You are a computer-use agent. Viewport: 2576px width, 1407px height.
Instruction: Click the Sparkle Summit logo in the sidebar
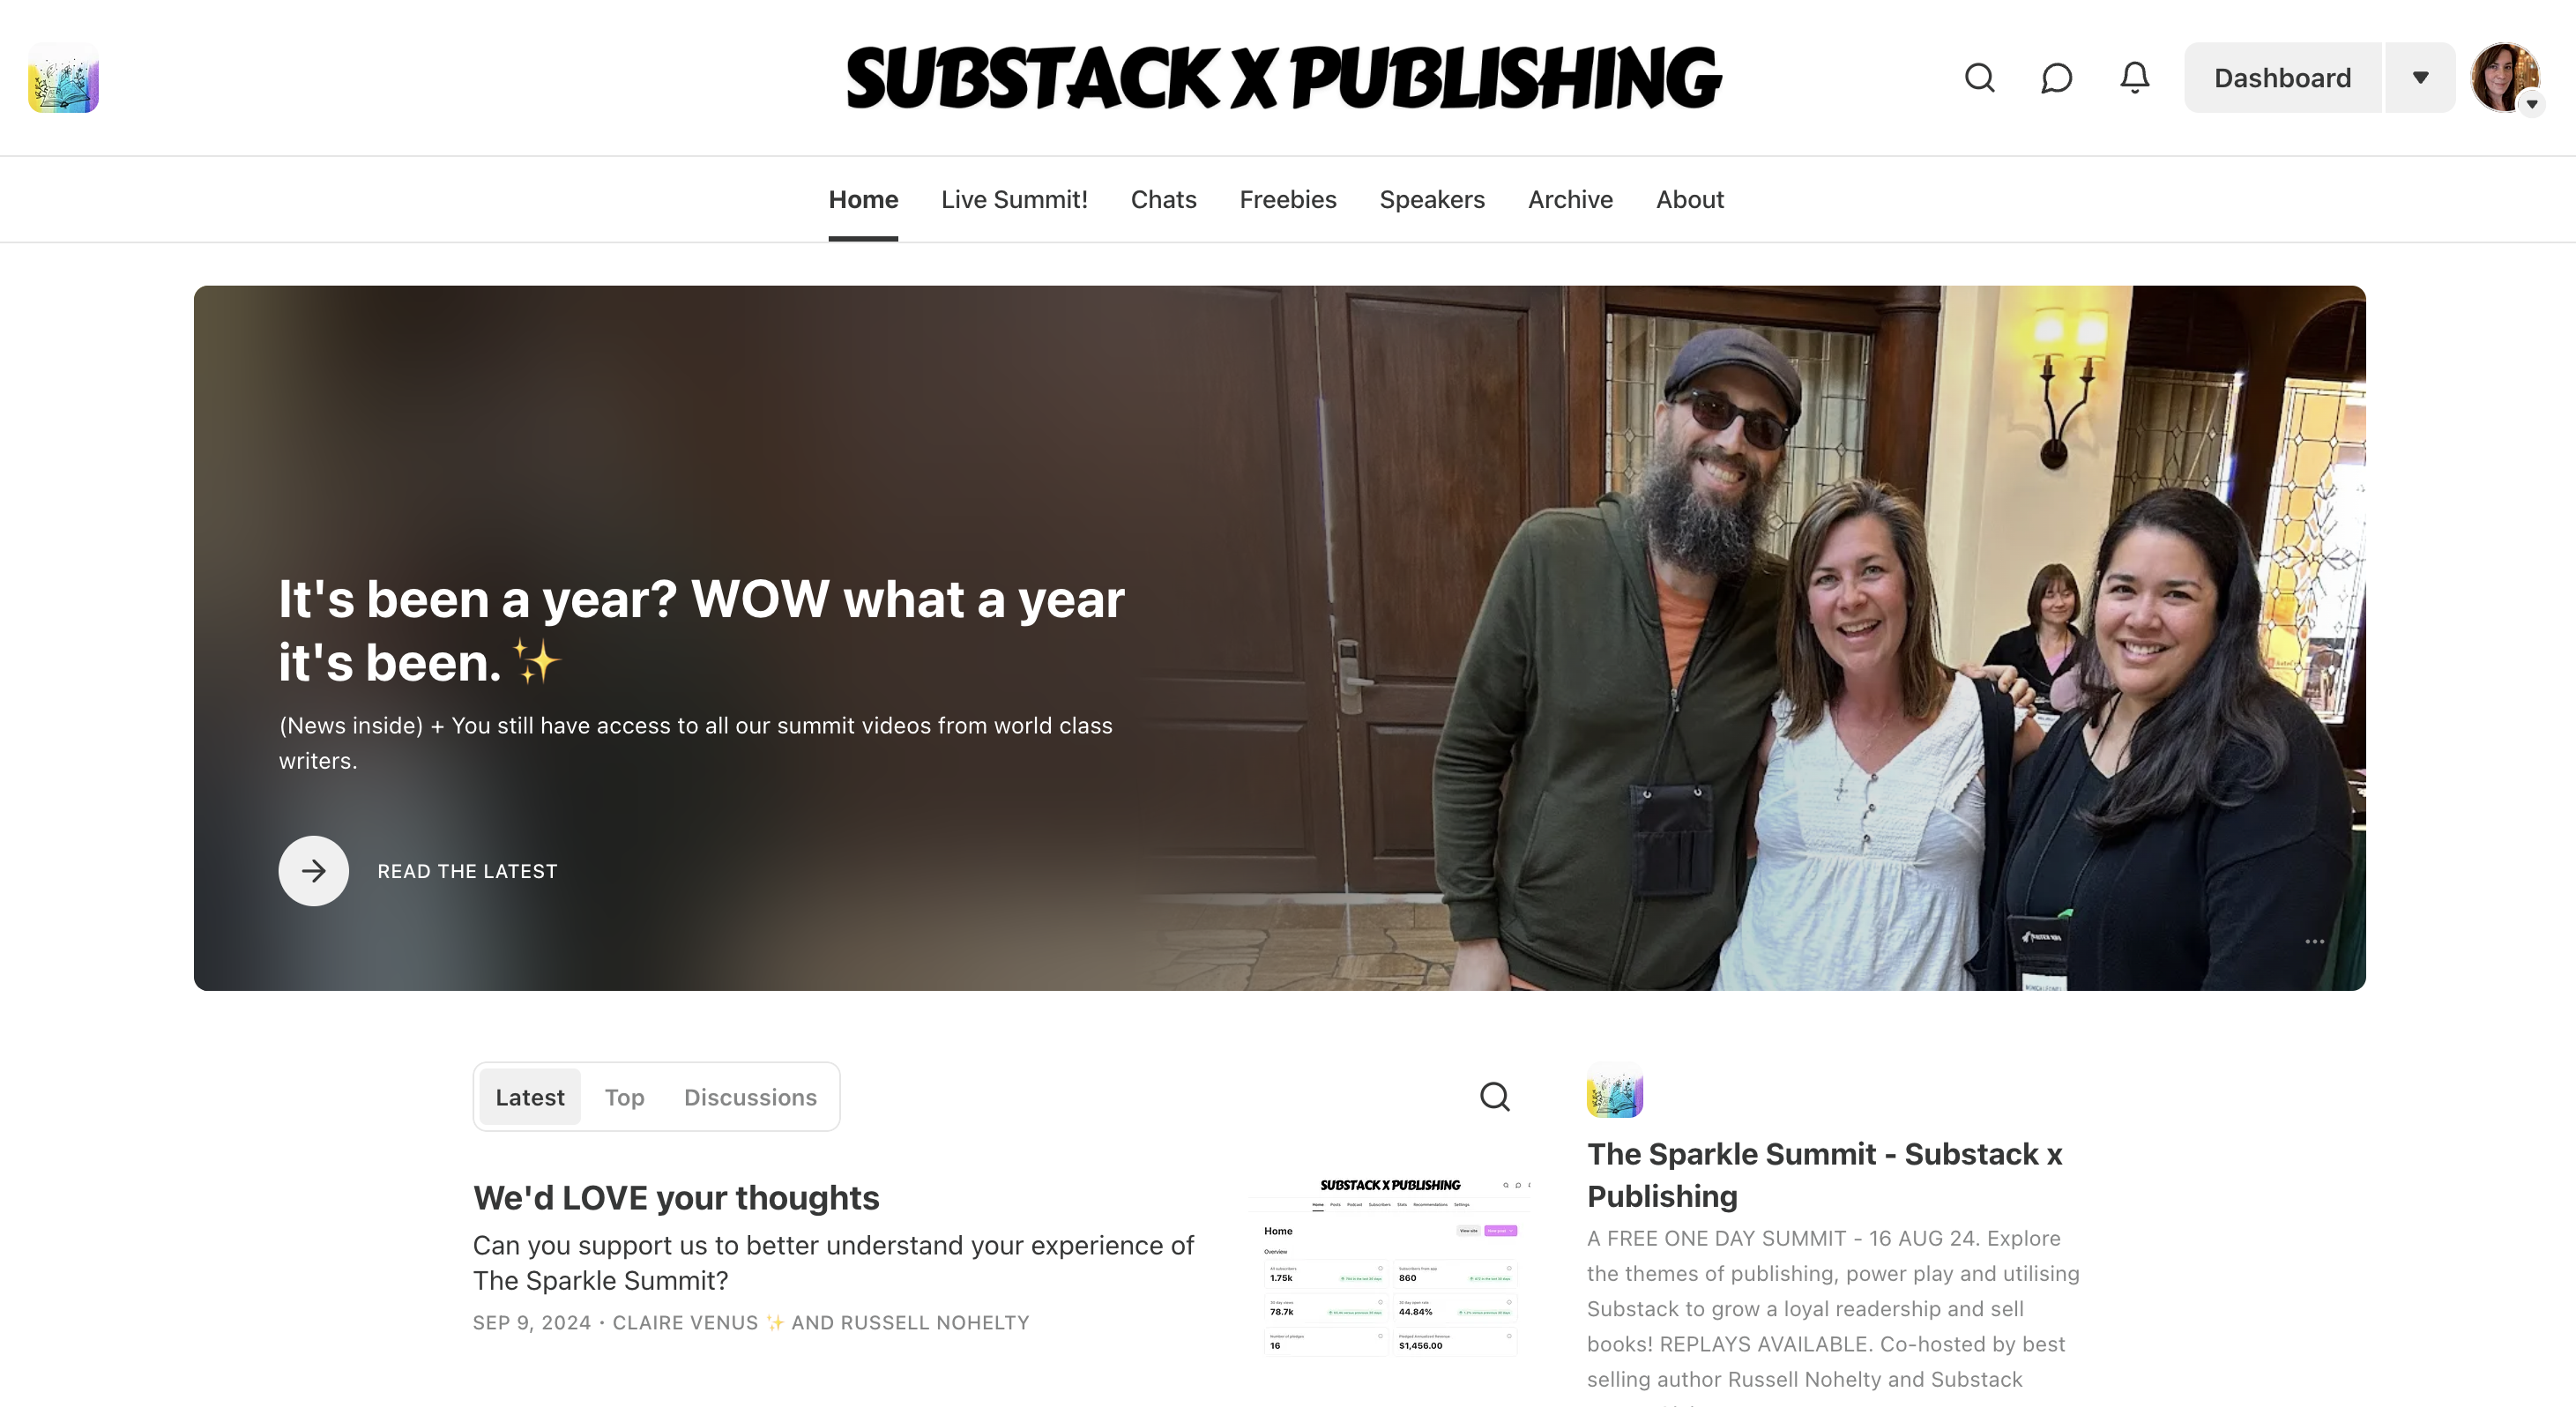click(x=1615, y=1090)
